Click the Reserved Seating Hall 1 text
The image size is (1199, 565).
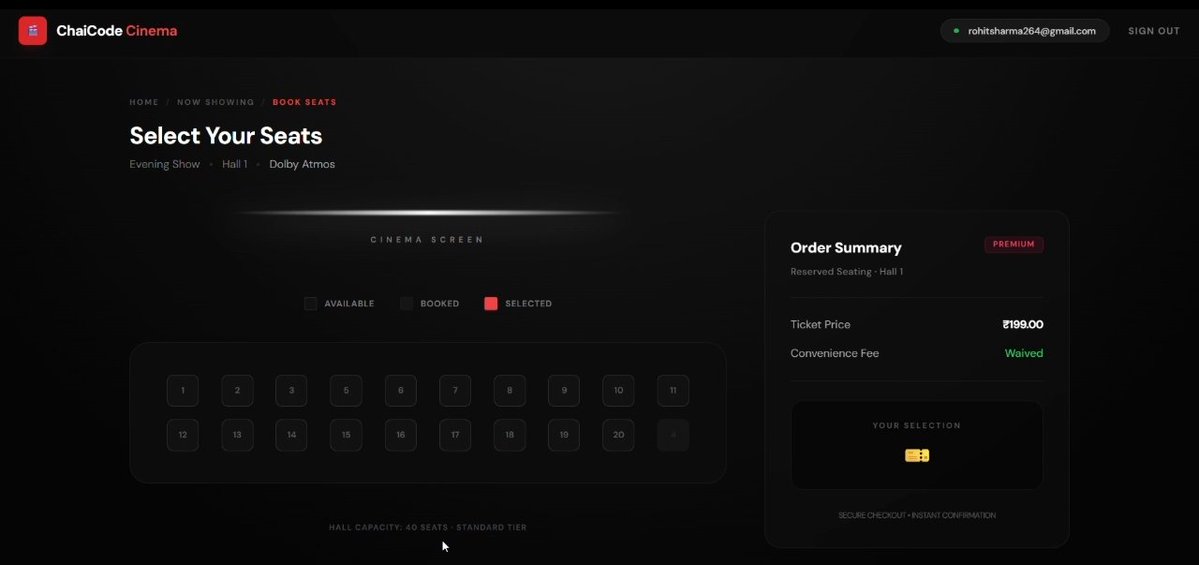pos(846,272)
